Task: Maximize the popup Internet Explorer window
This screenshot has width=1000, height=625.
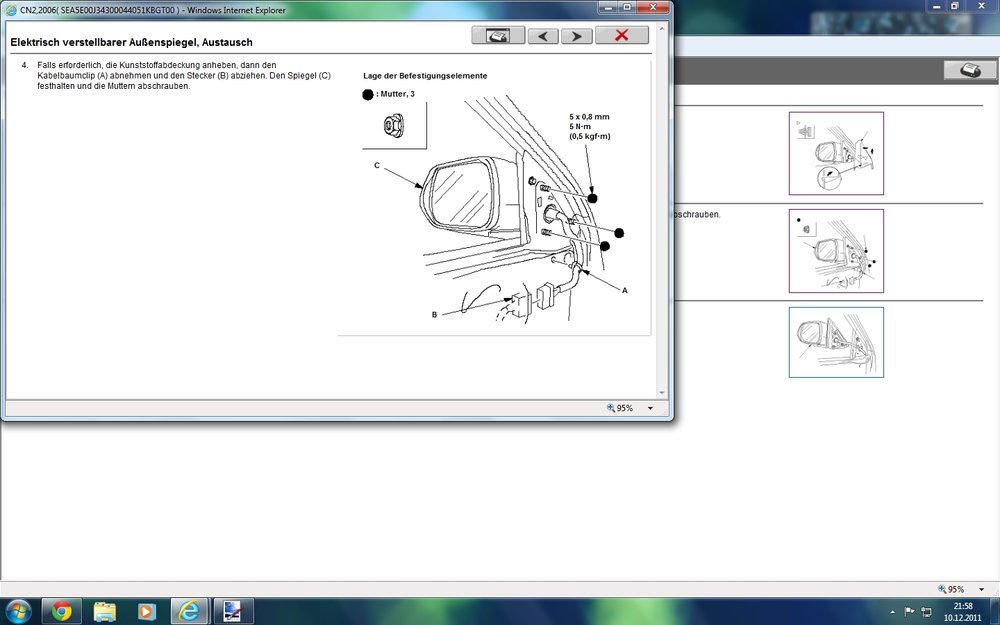Action: (x=627, y=7)
